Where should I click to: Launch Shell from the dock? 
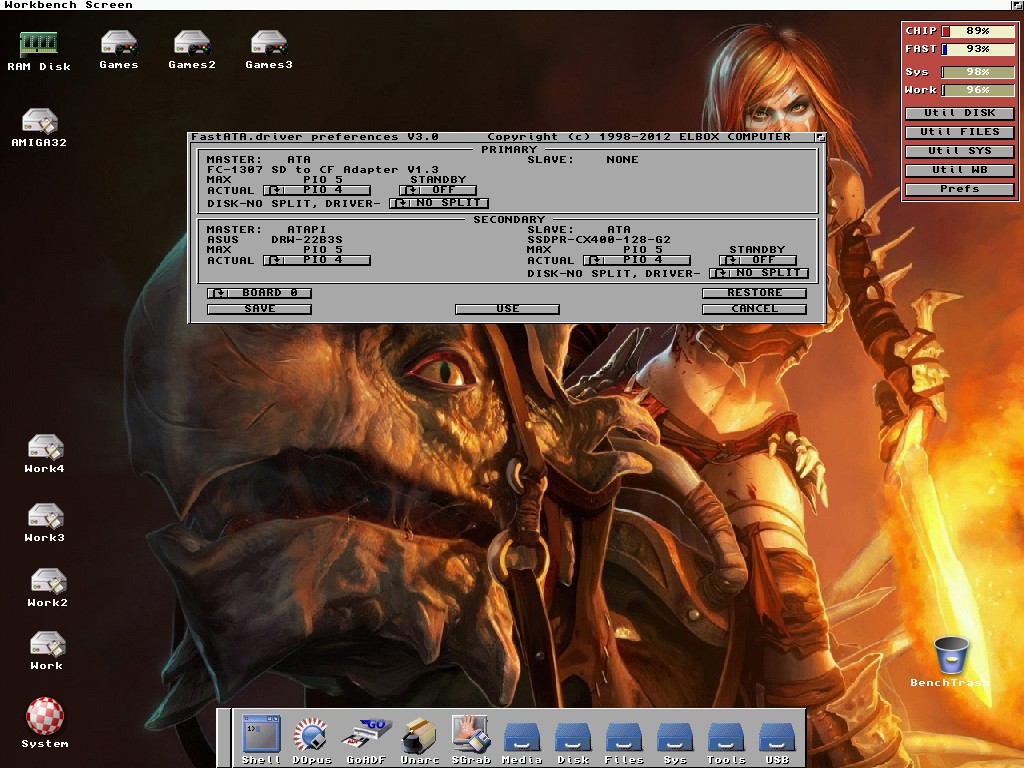click(x=261, y=739)
